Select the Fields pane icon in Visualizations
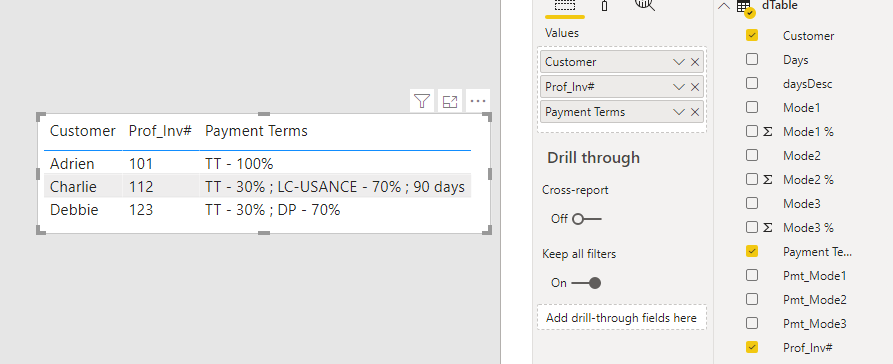 point(564,5)
